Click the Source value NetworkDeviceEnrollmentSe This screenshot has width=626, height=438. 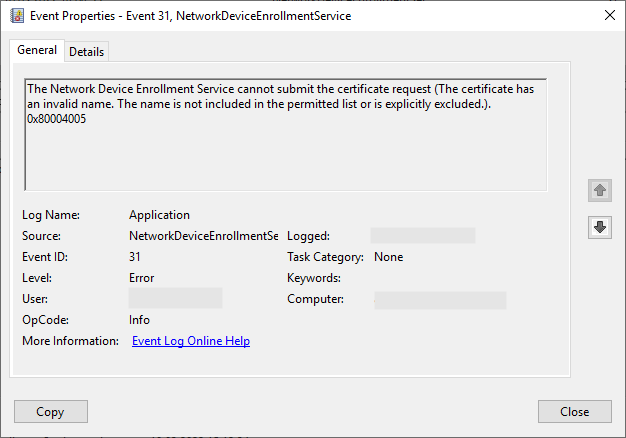[x=204, y=236]
